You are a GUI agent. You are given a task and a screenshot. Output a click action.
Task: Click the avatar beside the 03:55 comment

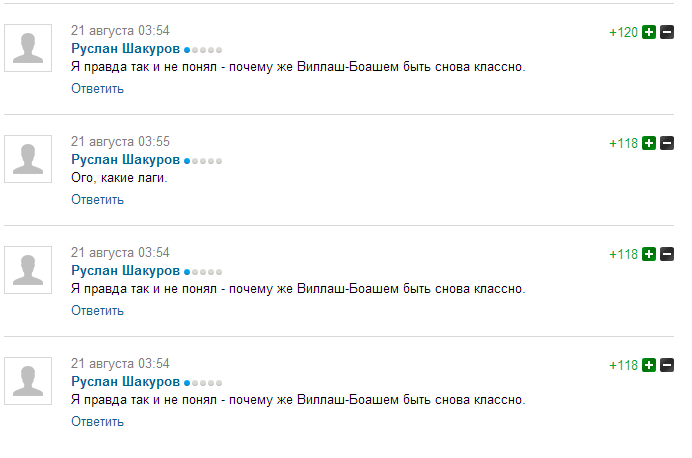(28, 159)
